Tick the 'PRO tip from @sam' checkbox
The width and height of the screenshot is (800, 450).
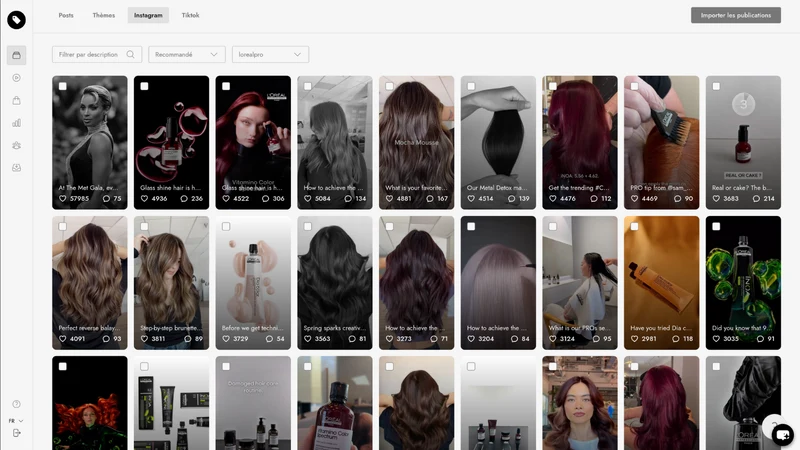[x=634, y=86]
